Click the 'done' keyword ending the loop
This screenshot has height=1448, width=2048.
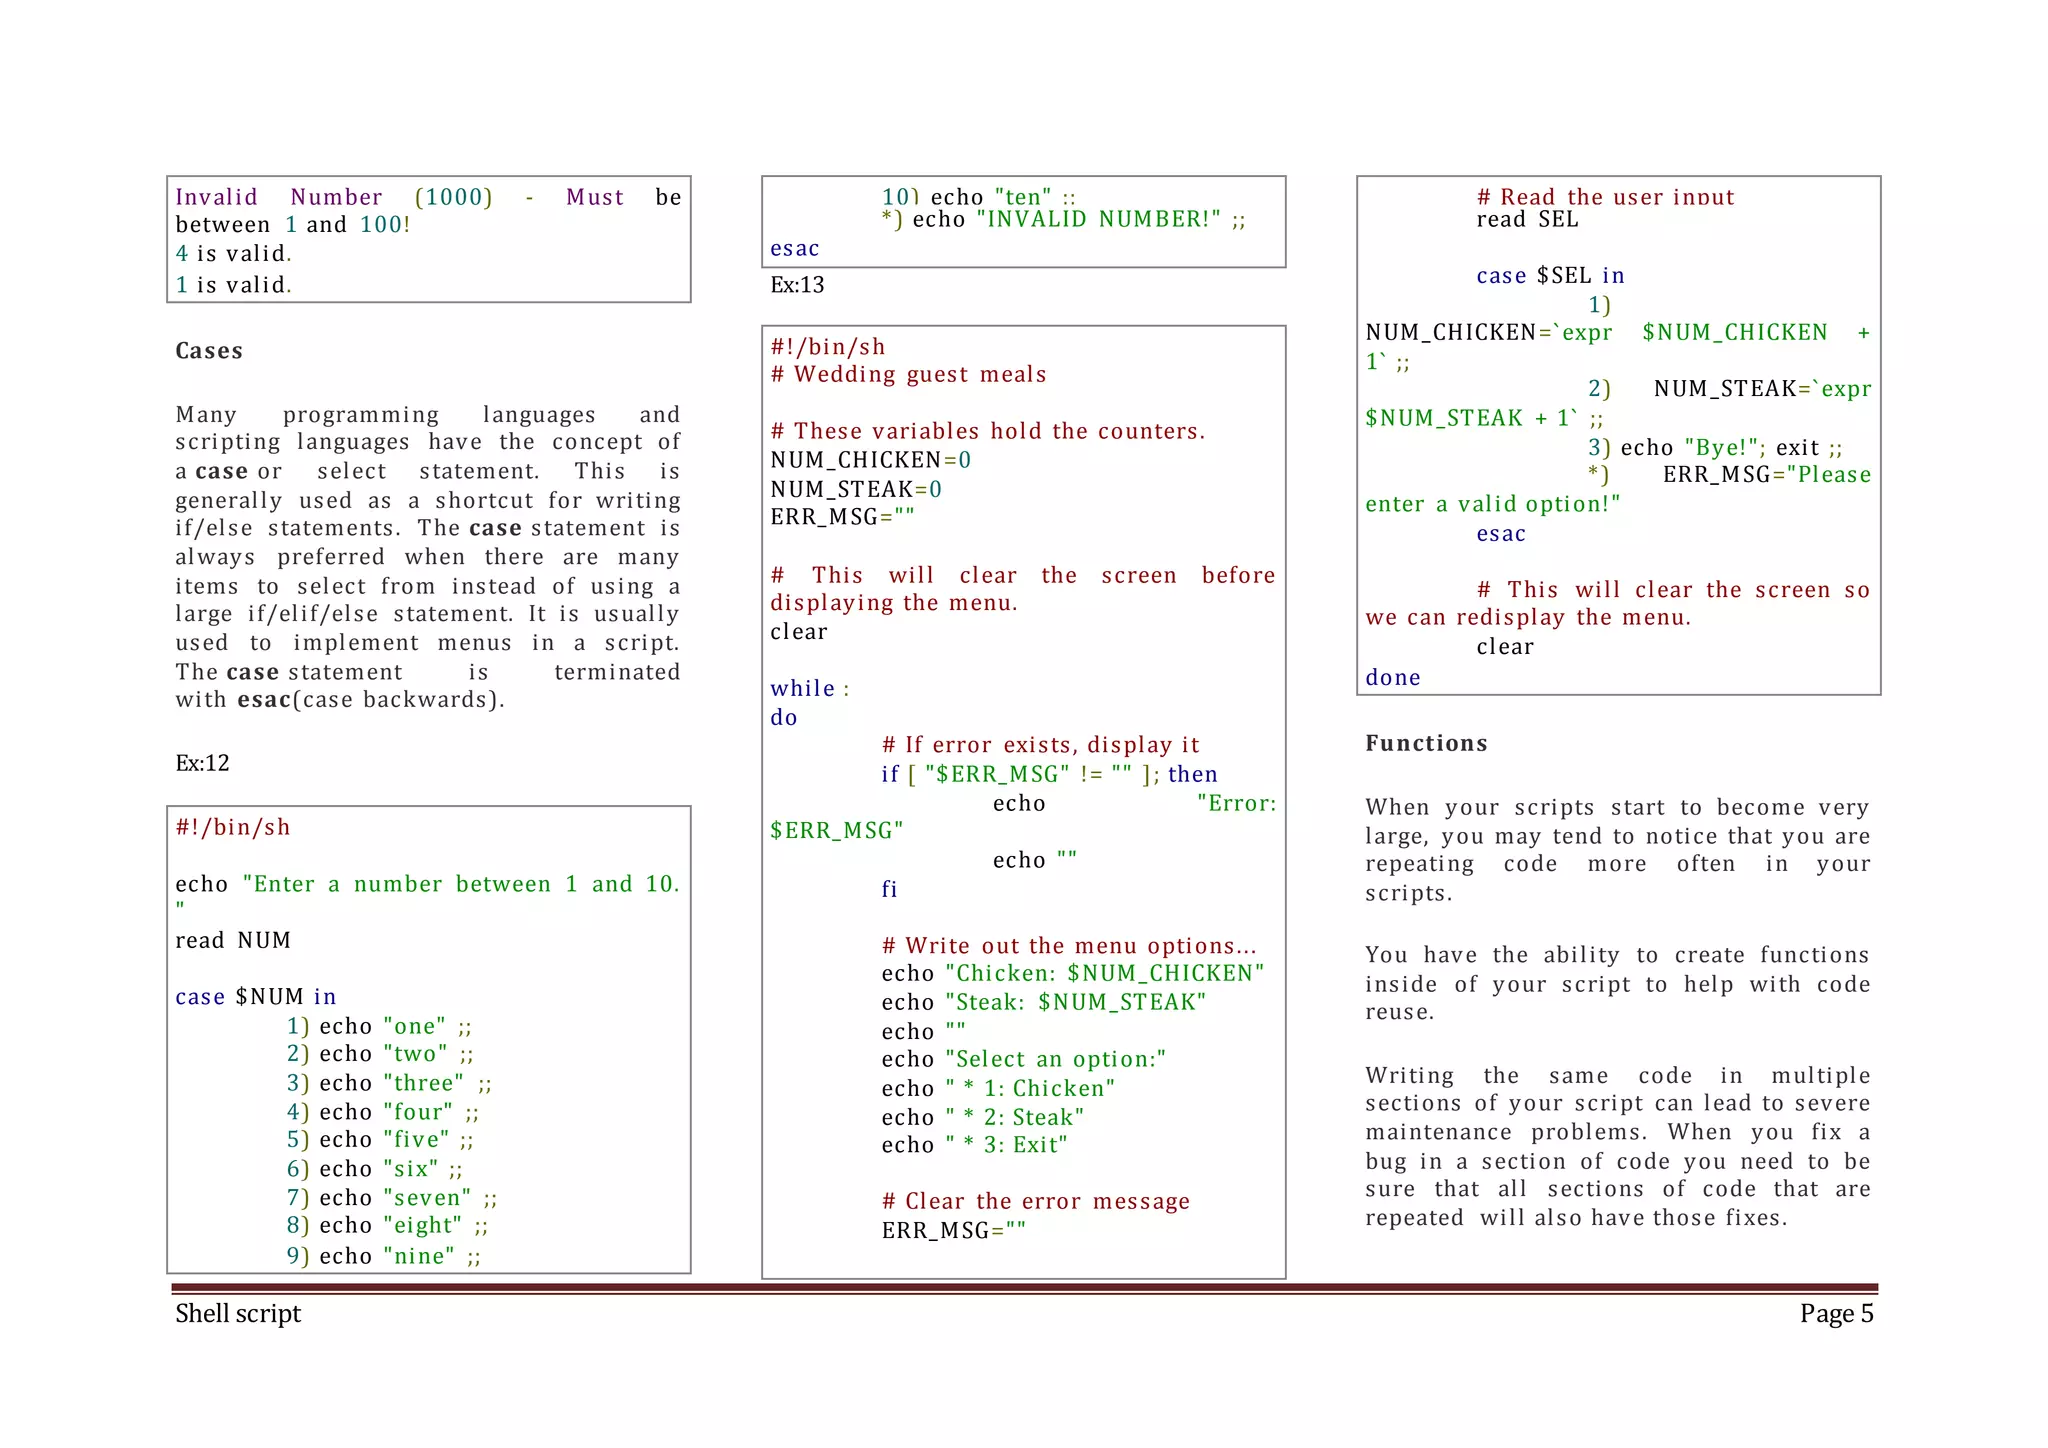point(1393,678)
